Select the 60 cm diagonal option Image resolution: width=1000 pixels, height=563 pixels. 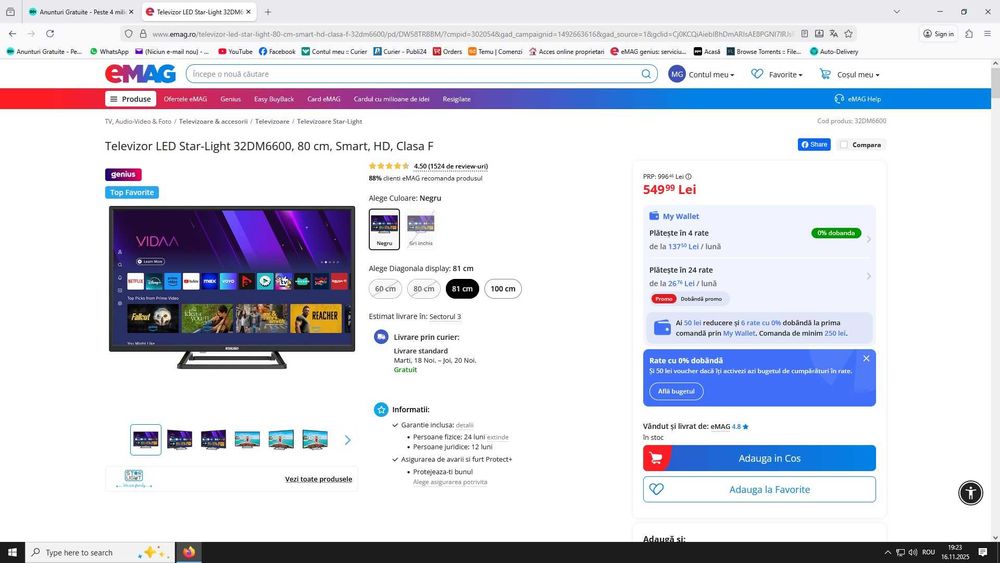385,289
